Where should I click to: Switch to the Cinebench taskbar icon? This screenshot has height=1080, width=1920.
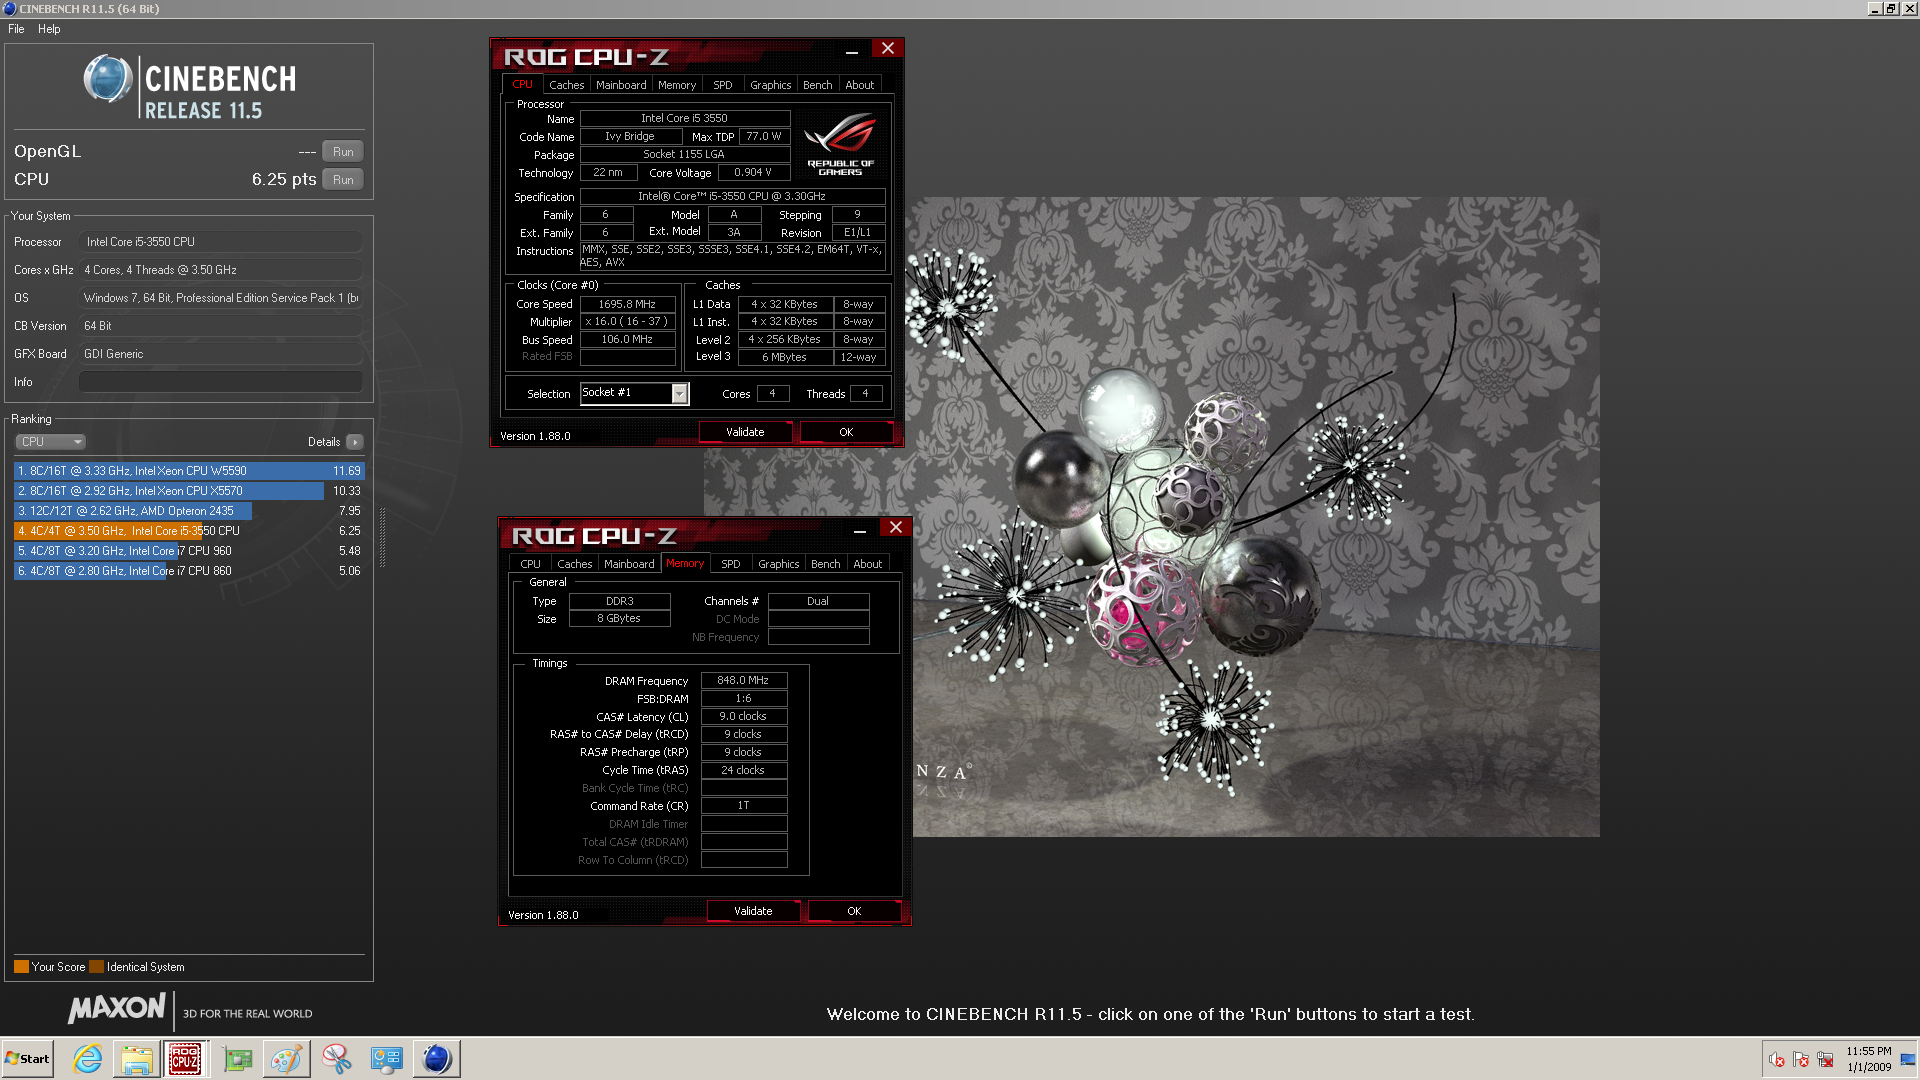point(436,1059)
